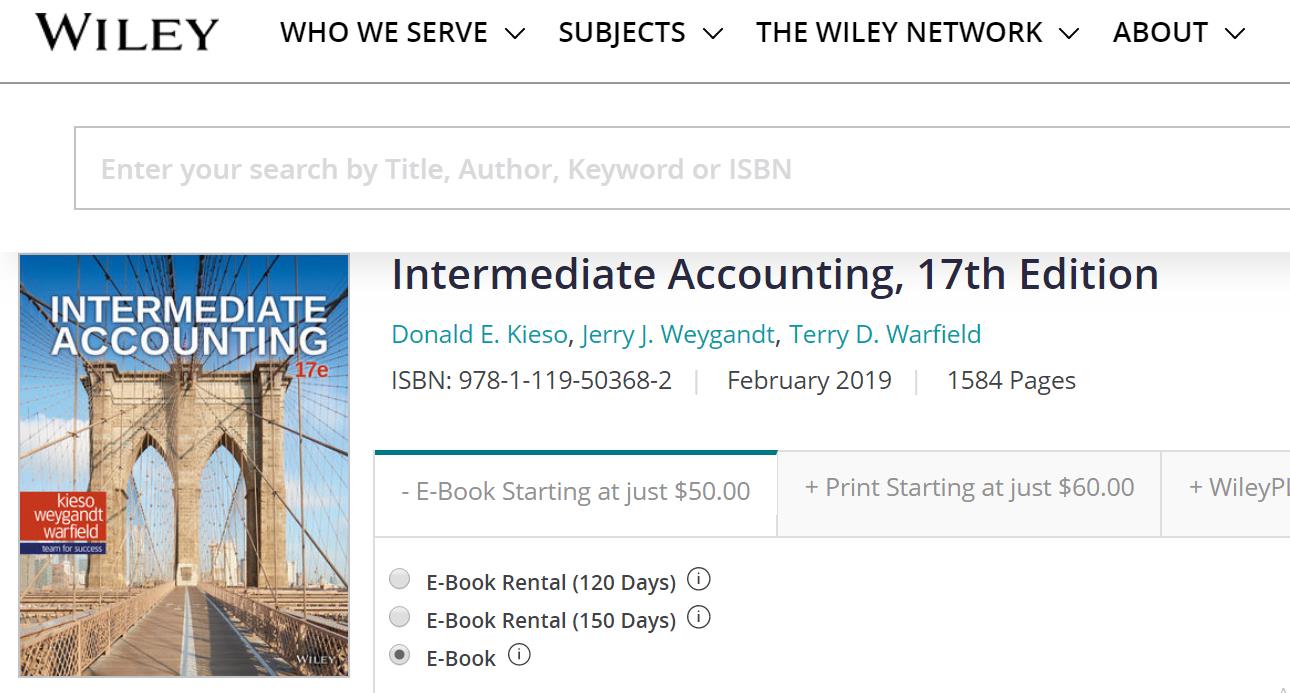Open info tooltip for E-Book Rental 150 Days
The width and height of the screenshot is (1290, 693).
click(700, 618)
